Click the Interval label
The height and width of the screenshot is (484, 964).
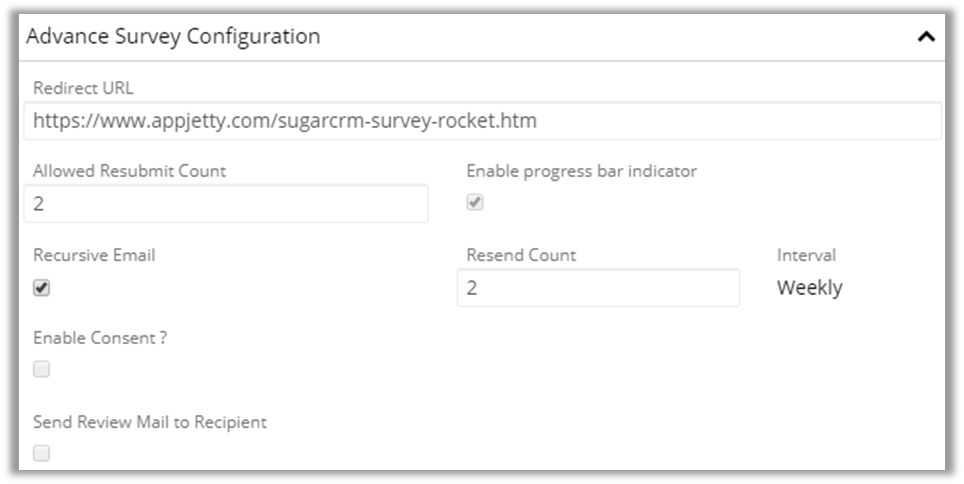pyautogui.click(x=806, y=255)
